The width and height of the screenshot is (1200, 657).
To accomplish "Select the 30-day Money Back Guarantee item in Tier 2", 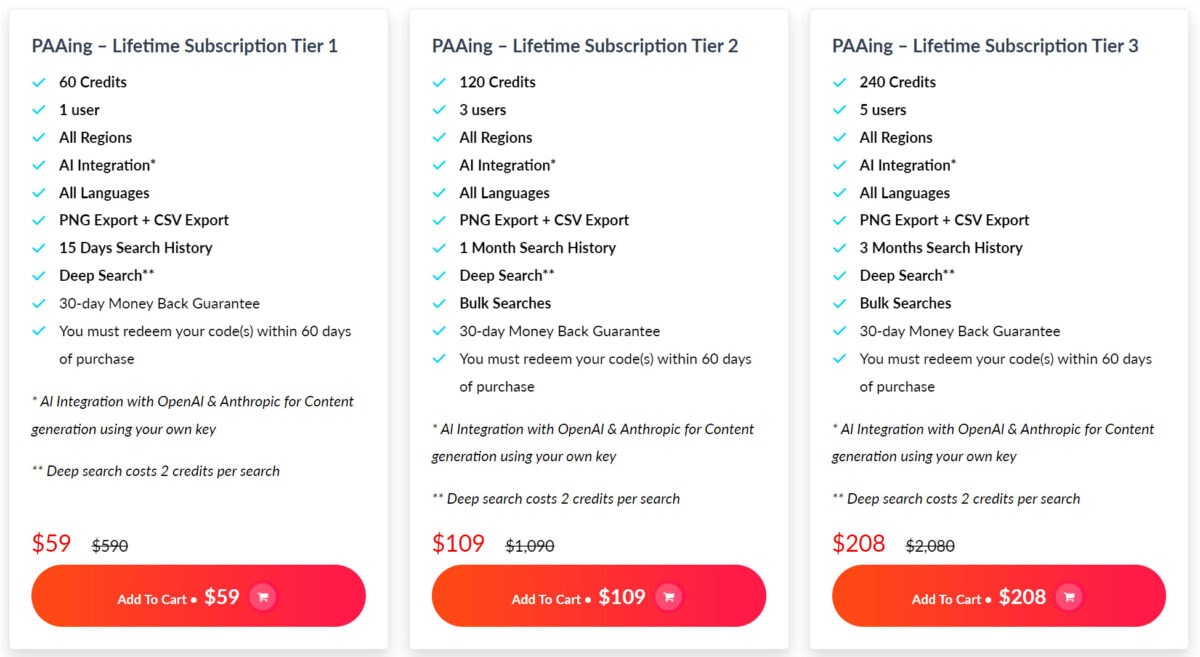I will click(560, 331).
